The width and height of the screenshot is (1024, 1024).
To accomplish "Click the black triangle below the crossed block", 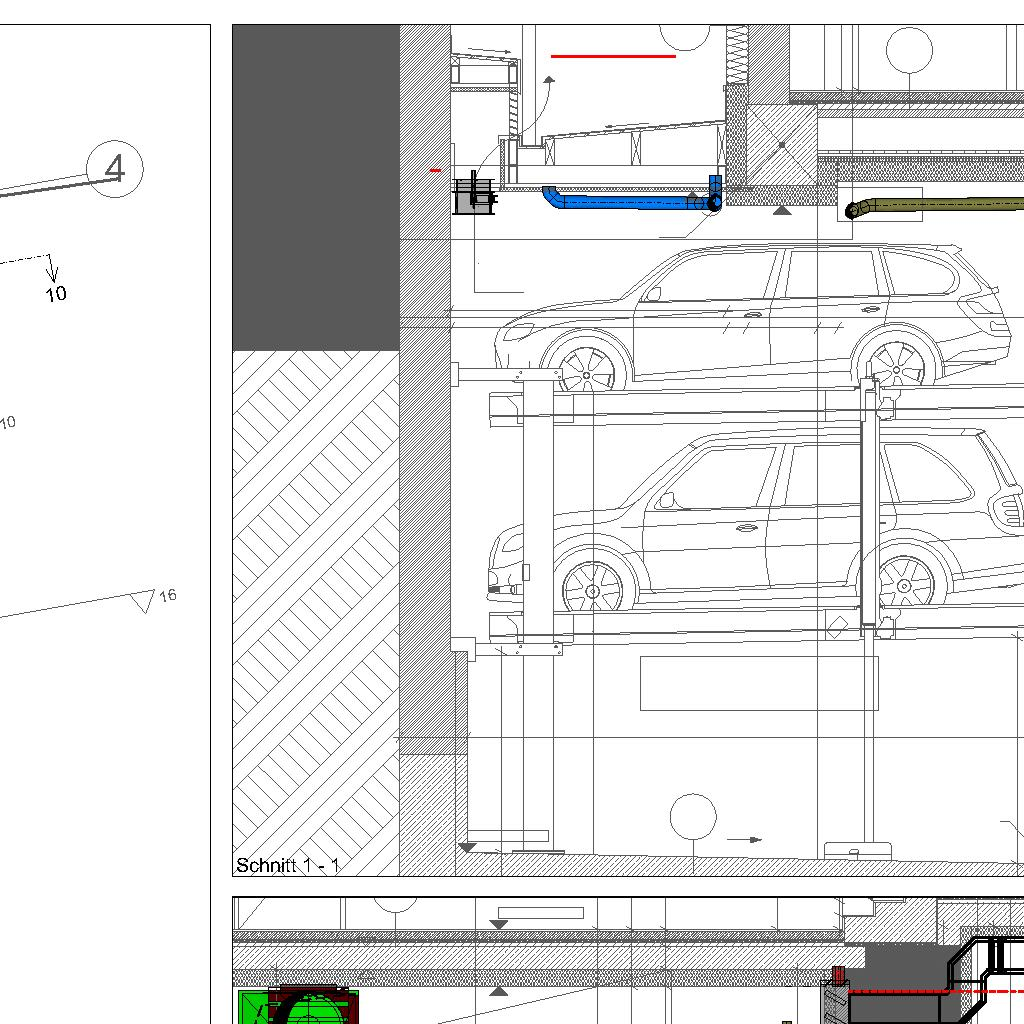I will point(782,210).
